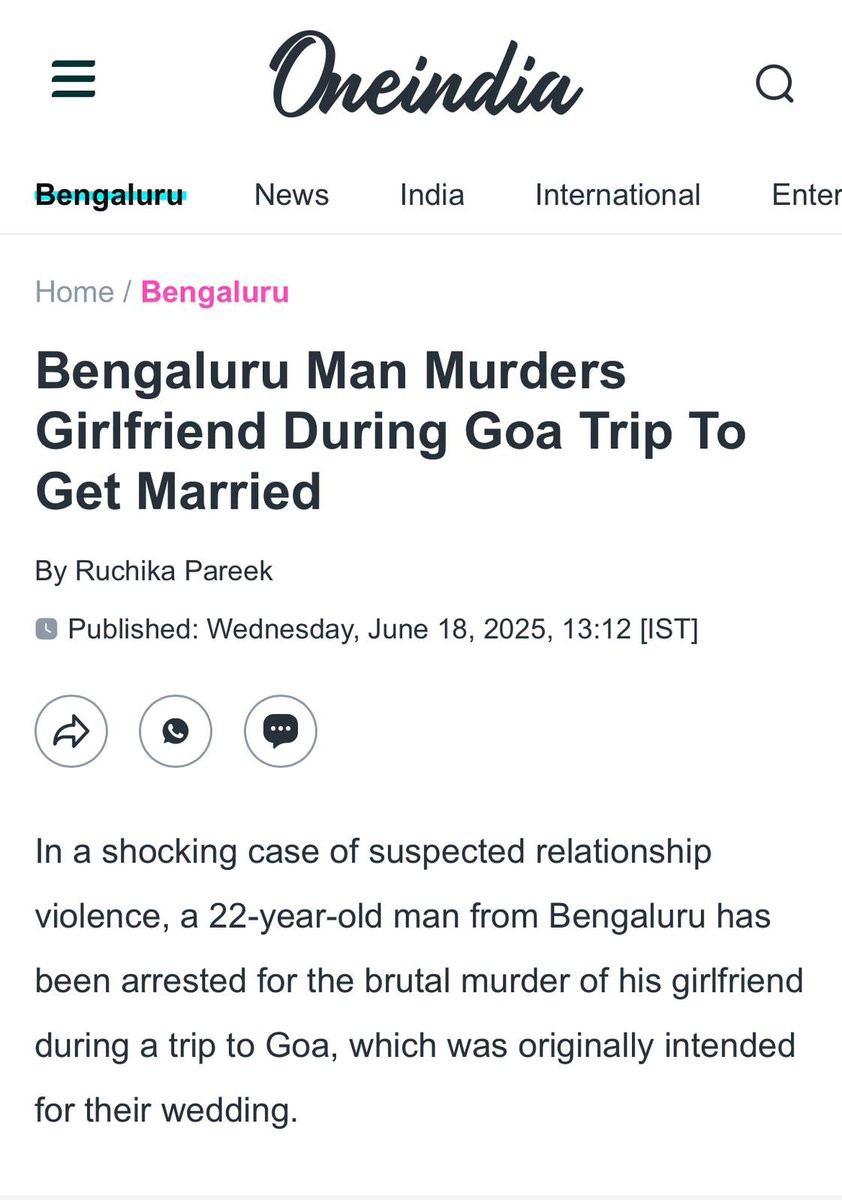
Task: Open the hamburger navigation menu
Action: pos(74,79)
